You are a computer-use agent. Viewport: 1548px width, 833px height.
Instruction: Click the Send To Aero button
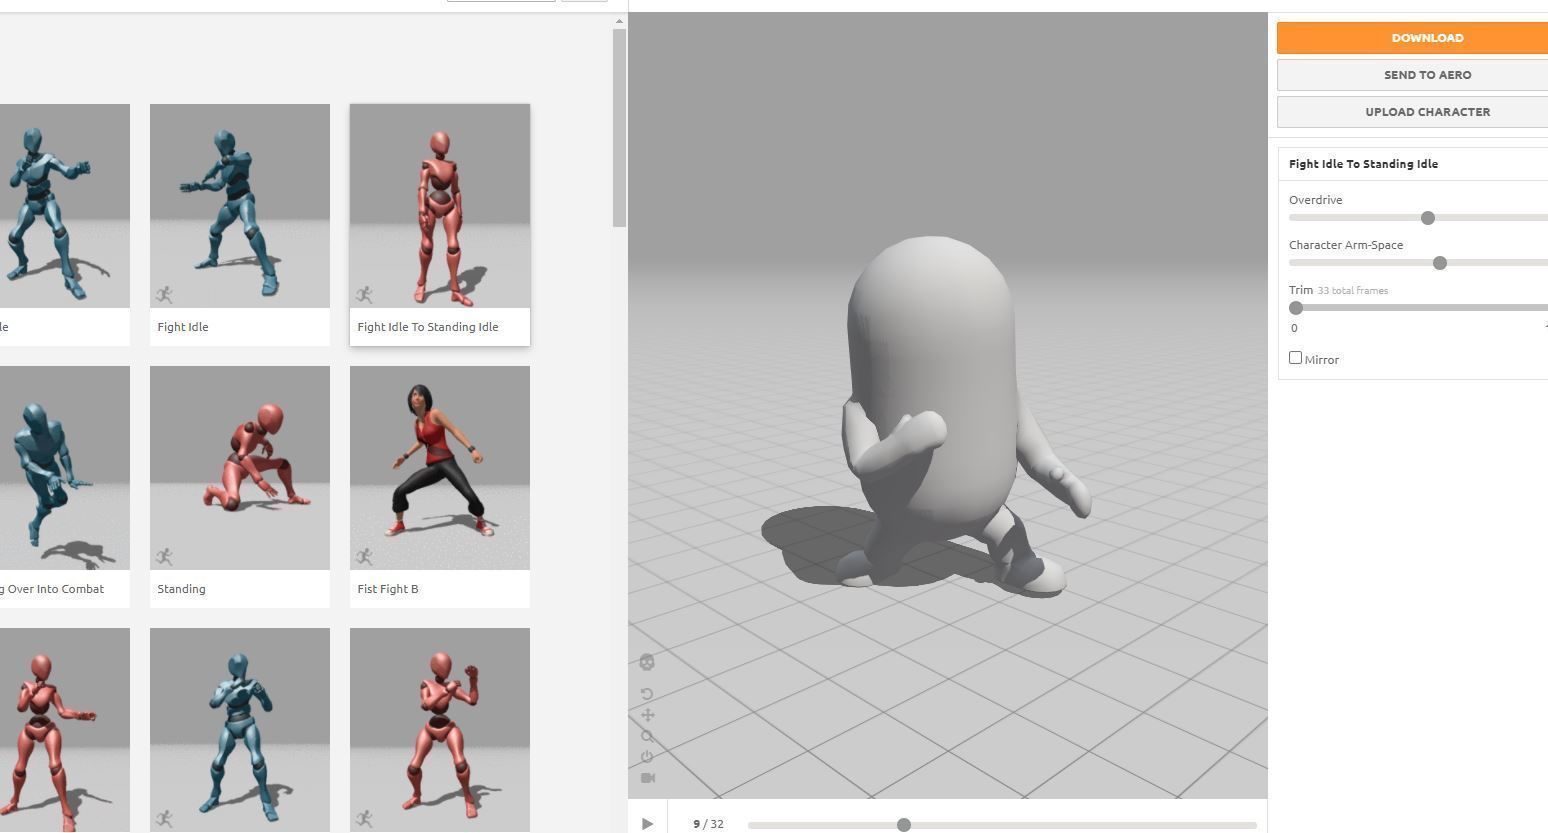[x=1412, y=75]
